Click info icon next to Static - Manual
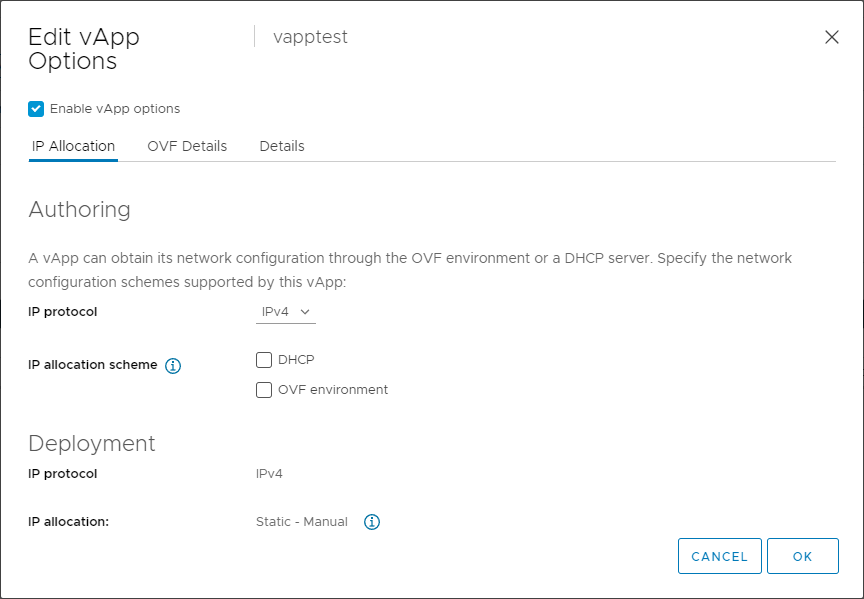This screenshot has width=864, height=599. (x=372, y=522)
